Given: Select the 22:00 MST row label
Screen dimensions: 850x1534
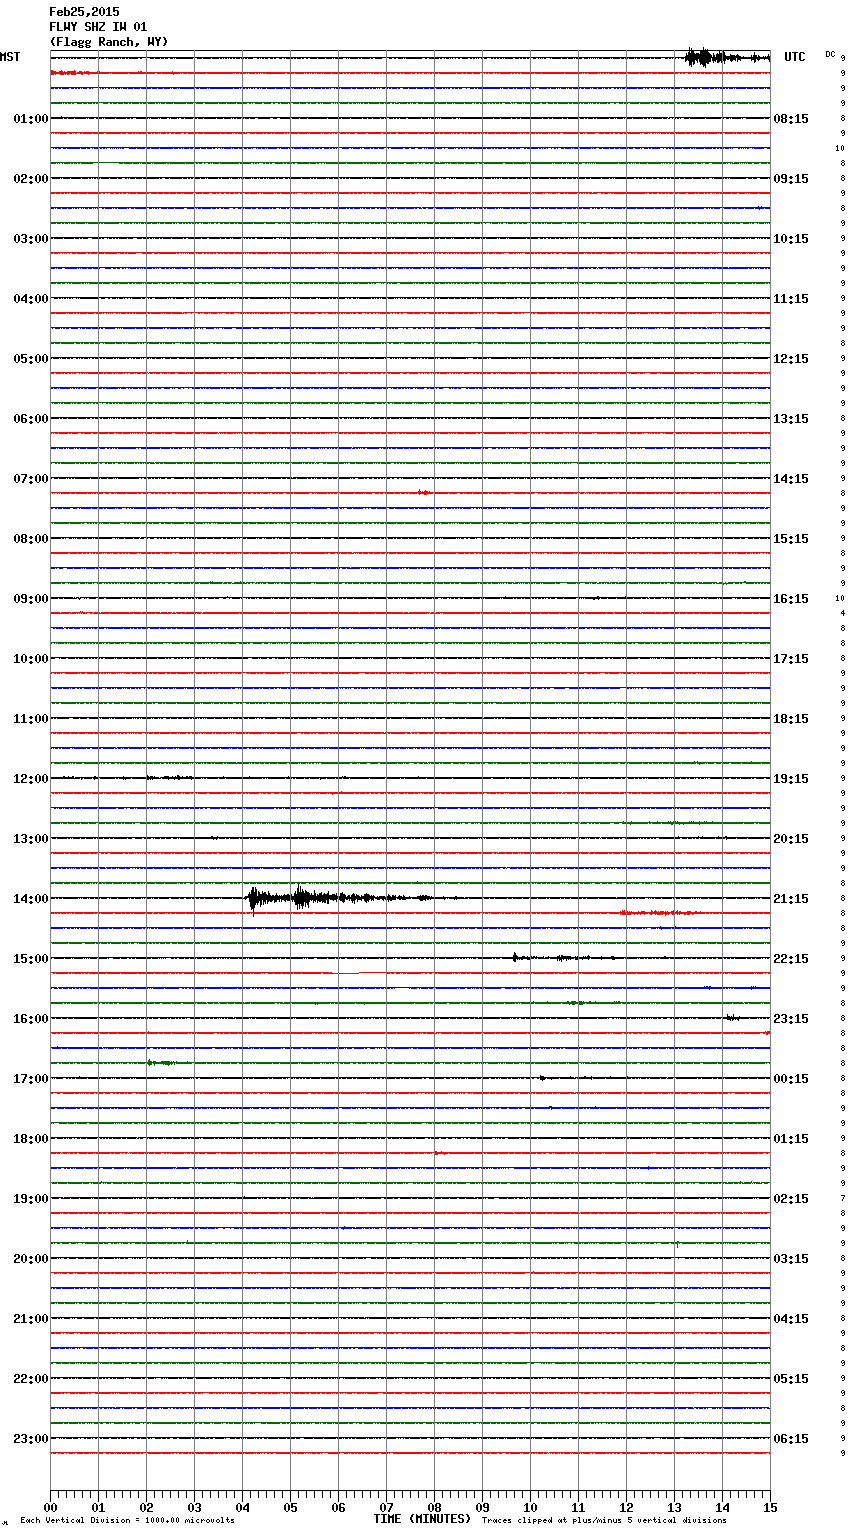Looking at the screenshot, I should tap(31, 1379).
